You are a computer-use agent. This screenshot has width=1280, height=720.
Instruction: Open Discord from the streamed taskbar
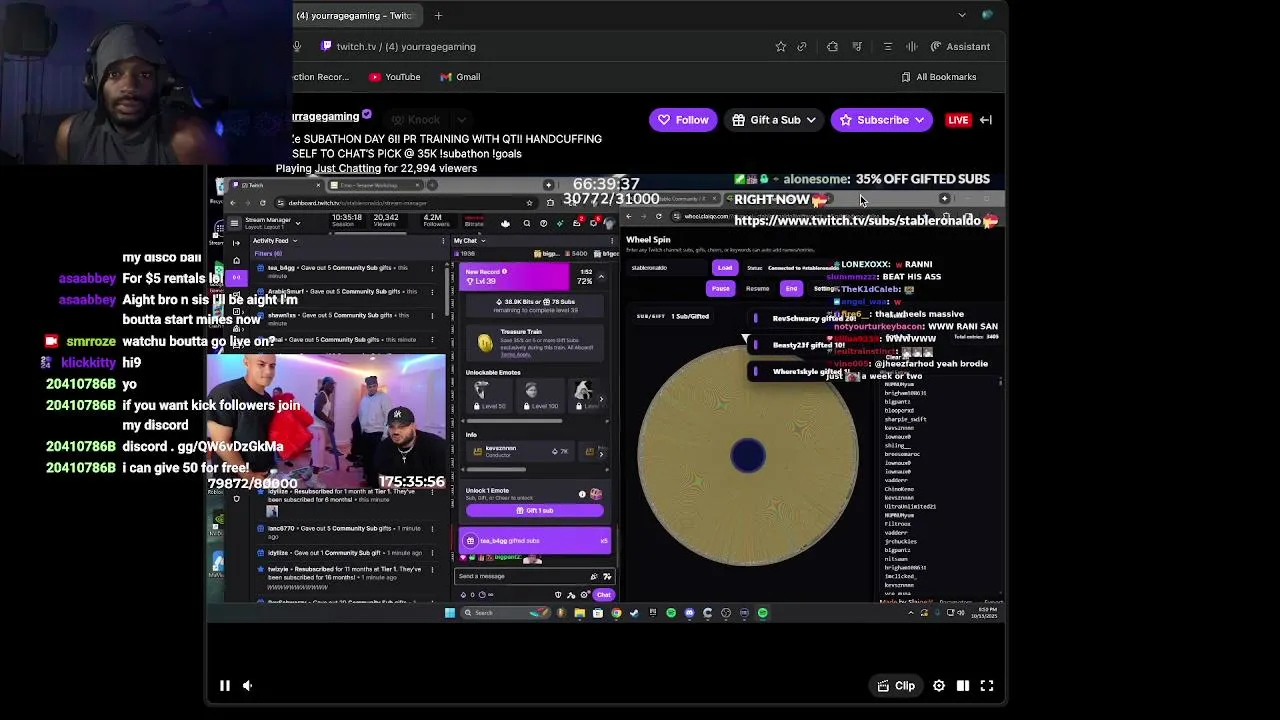(x=689, y=613)
